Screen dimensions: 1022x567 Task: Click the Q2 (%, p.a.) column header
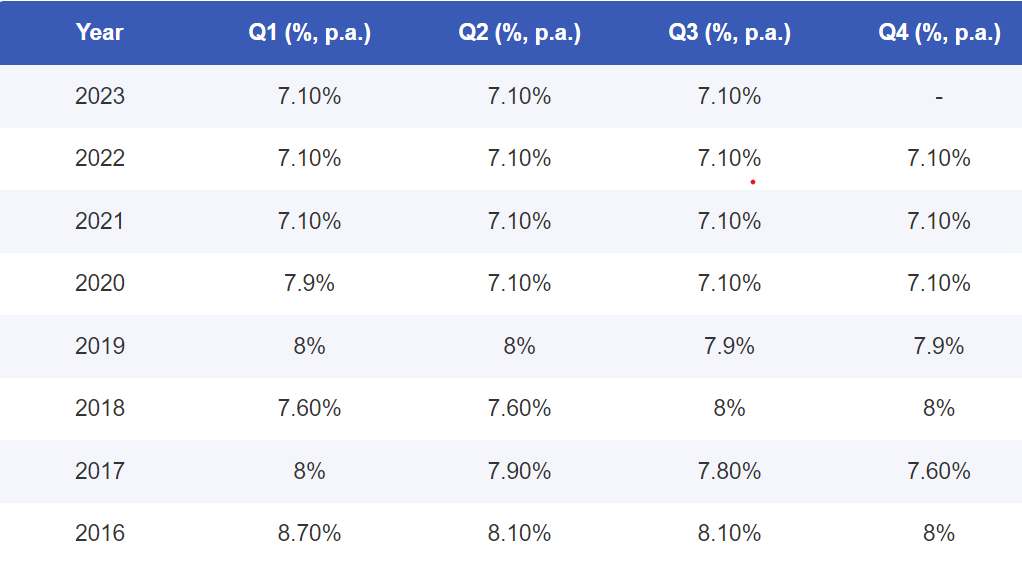pyautogui.click(x=520, y=33)
